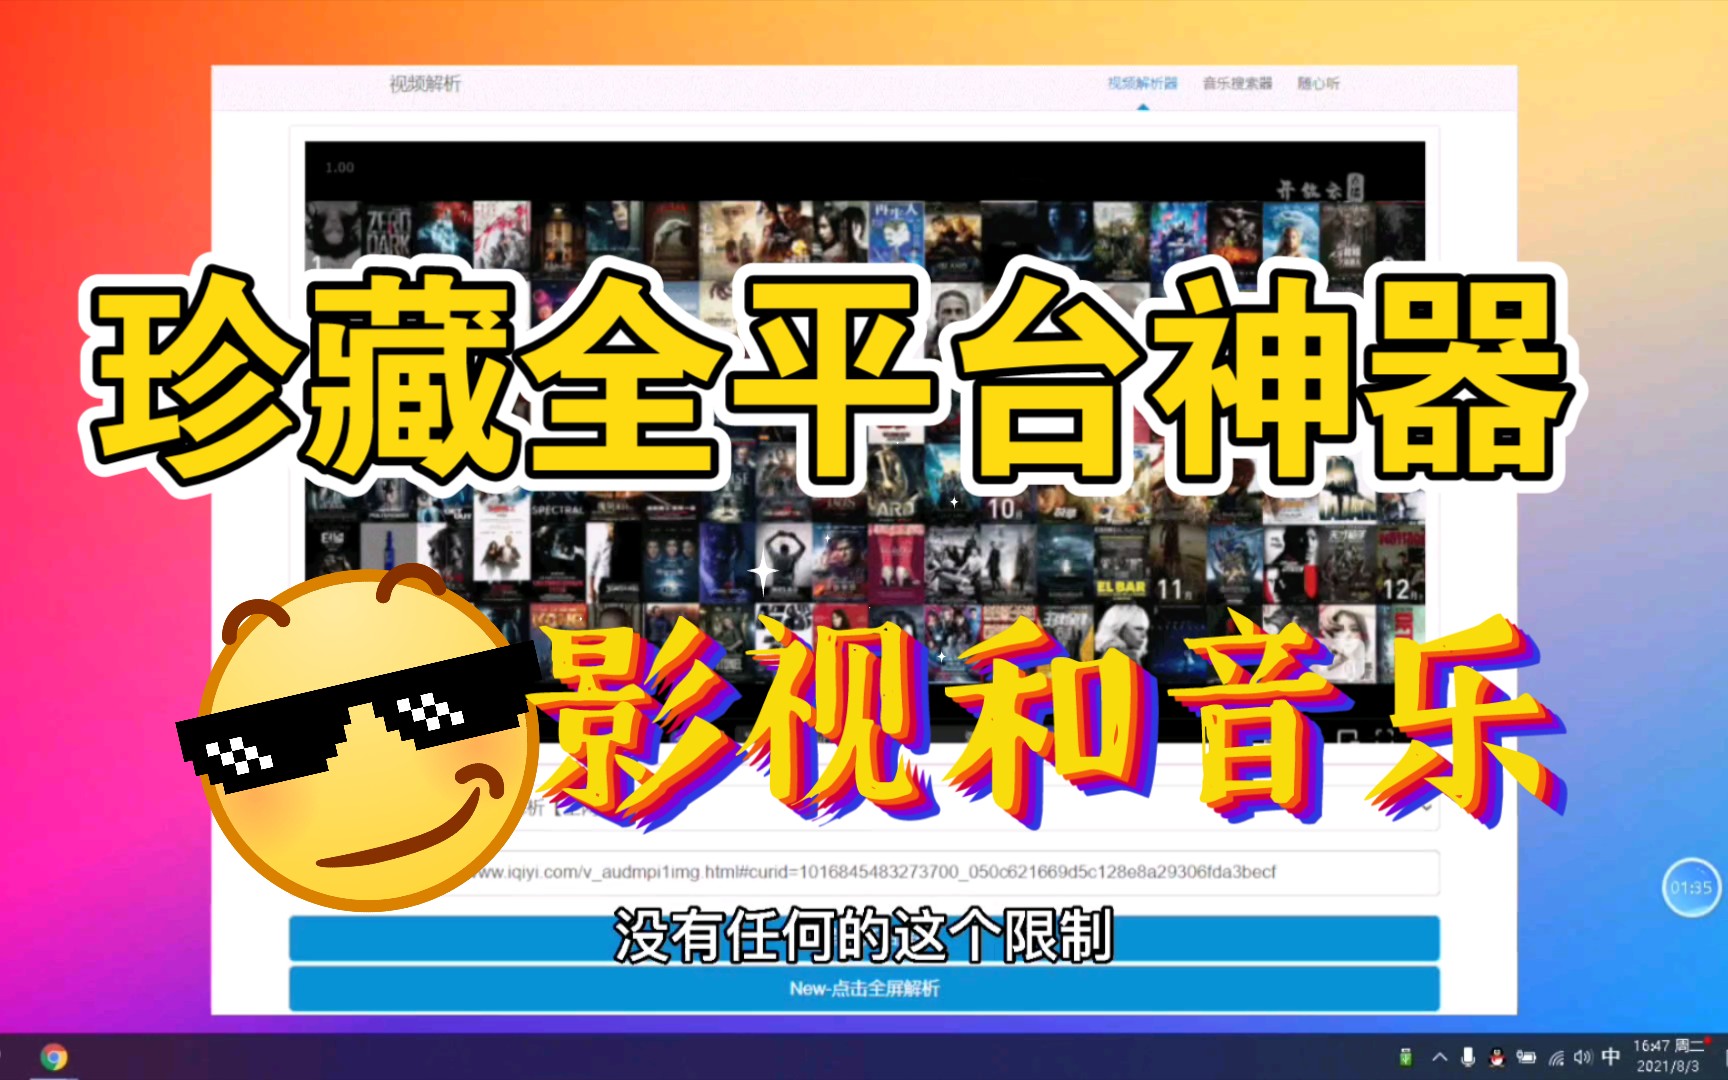Click the volume speaker tray icon
Image resolution: width=1728 pixels, height=1080 pixels.
[1583, 1057]
